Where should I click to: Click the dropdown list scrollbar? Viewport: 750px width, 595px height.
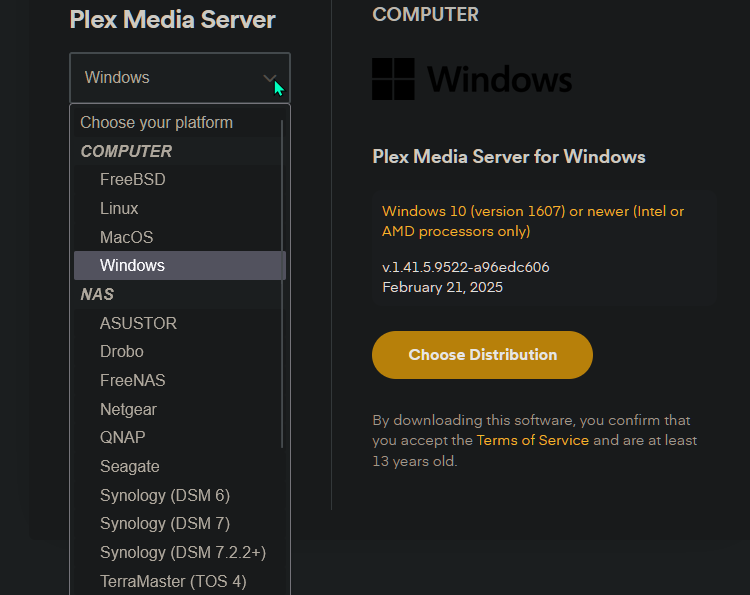pyautogui.click(x=282, y=284)
